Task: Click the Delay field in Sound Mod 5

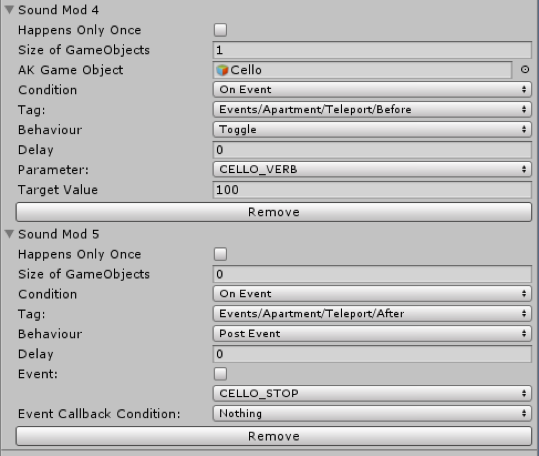Action: coord(372,354)
